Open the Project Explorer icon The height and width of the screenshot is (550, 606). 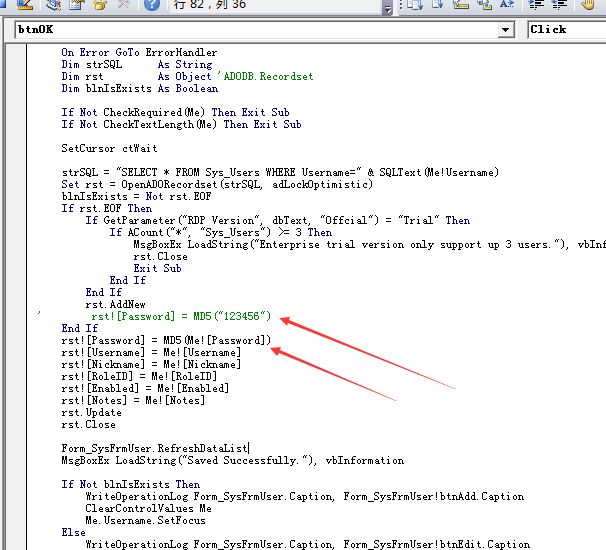[53, 4]
